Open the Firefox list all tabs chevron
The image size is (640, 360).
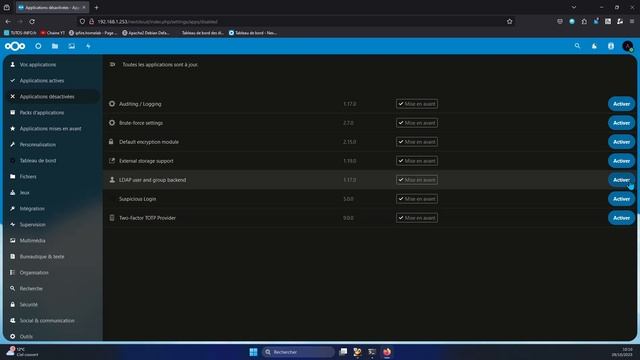(573, 7)
